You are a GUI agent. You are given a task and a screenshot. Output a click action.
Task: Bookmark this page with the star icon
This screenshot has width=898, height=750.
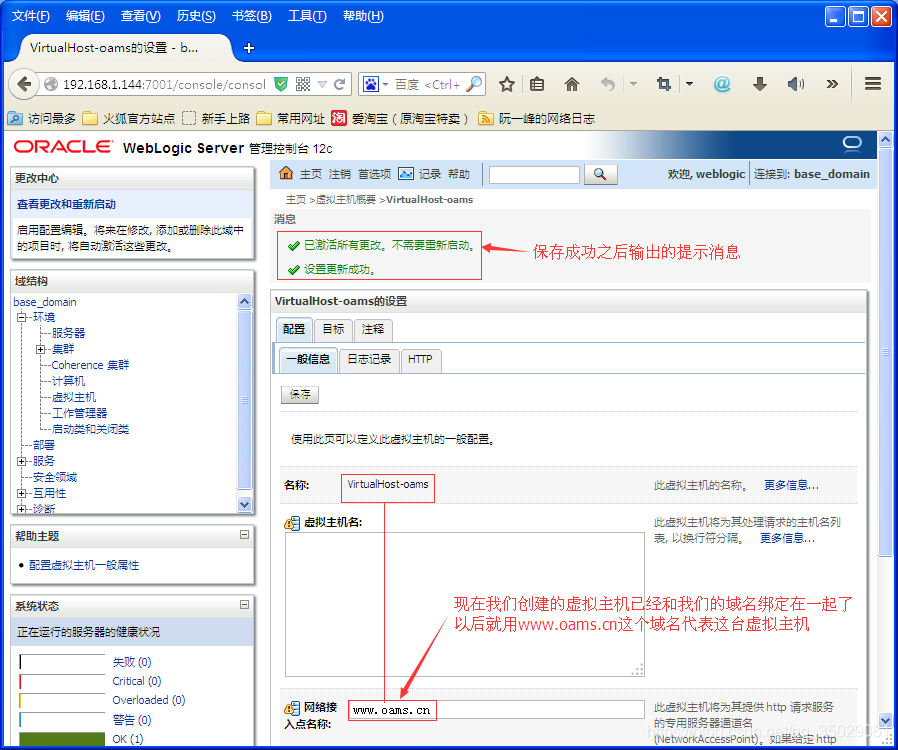507,85
